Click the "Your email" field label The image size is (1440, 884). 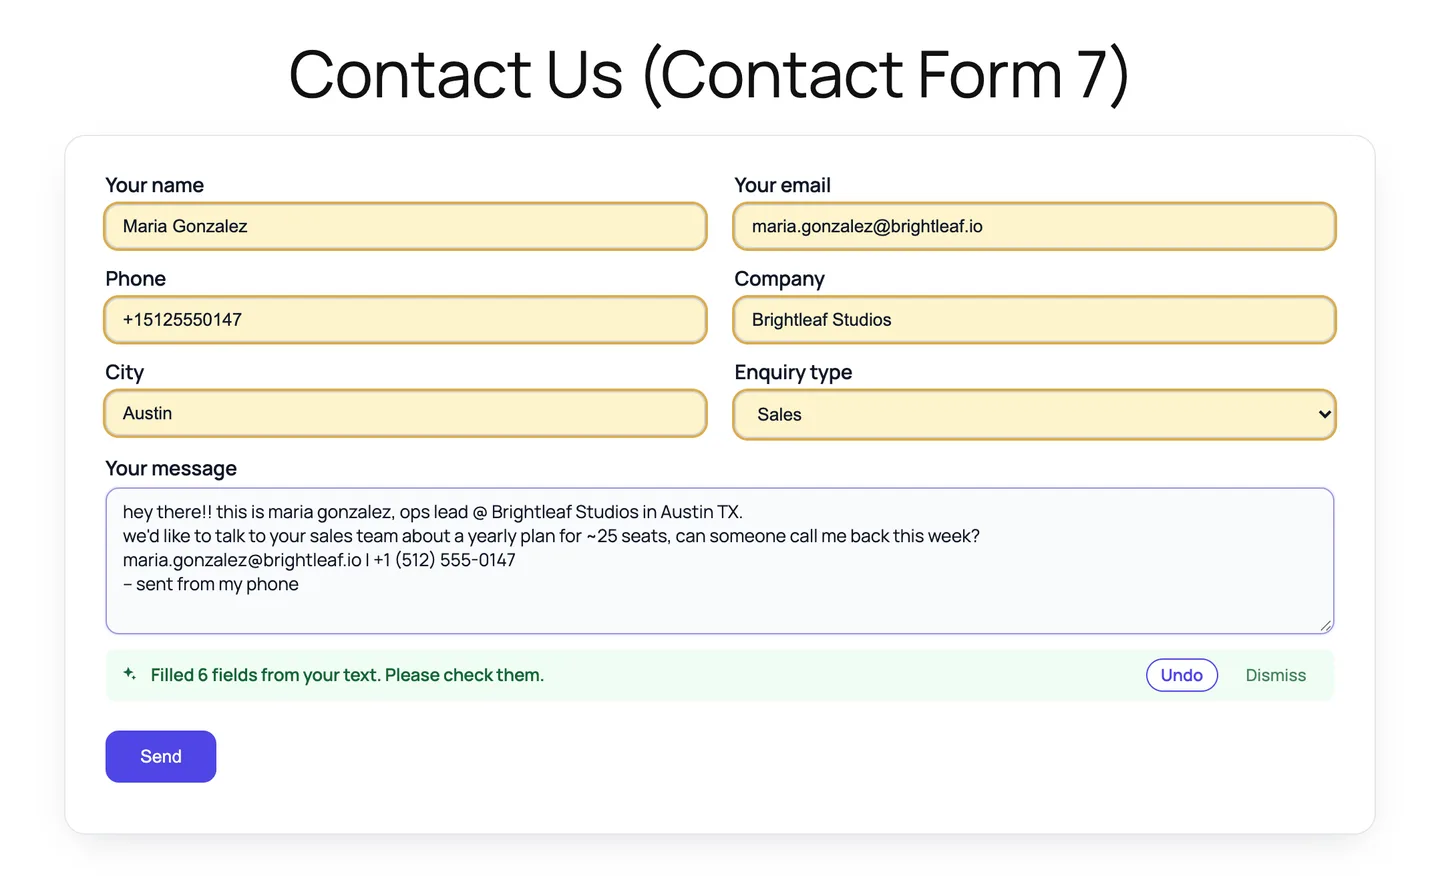pyautogui.click(x=782, y=185)
